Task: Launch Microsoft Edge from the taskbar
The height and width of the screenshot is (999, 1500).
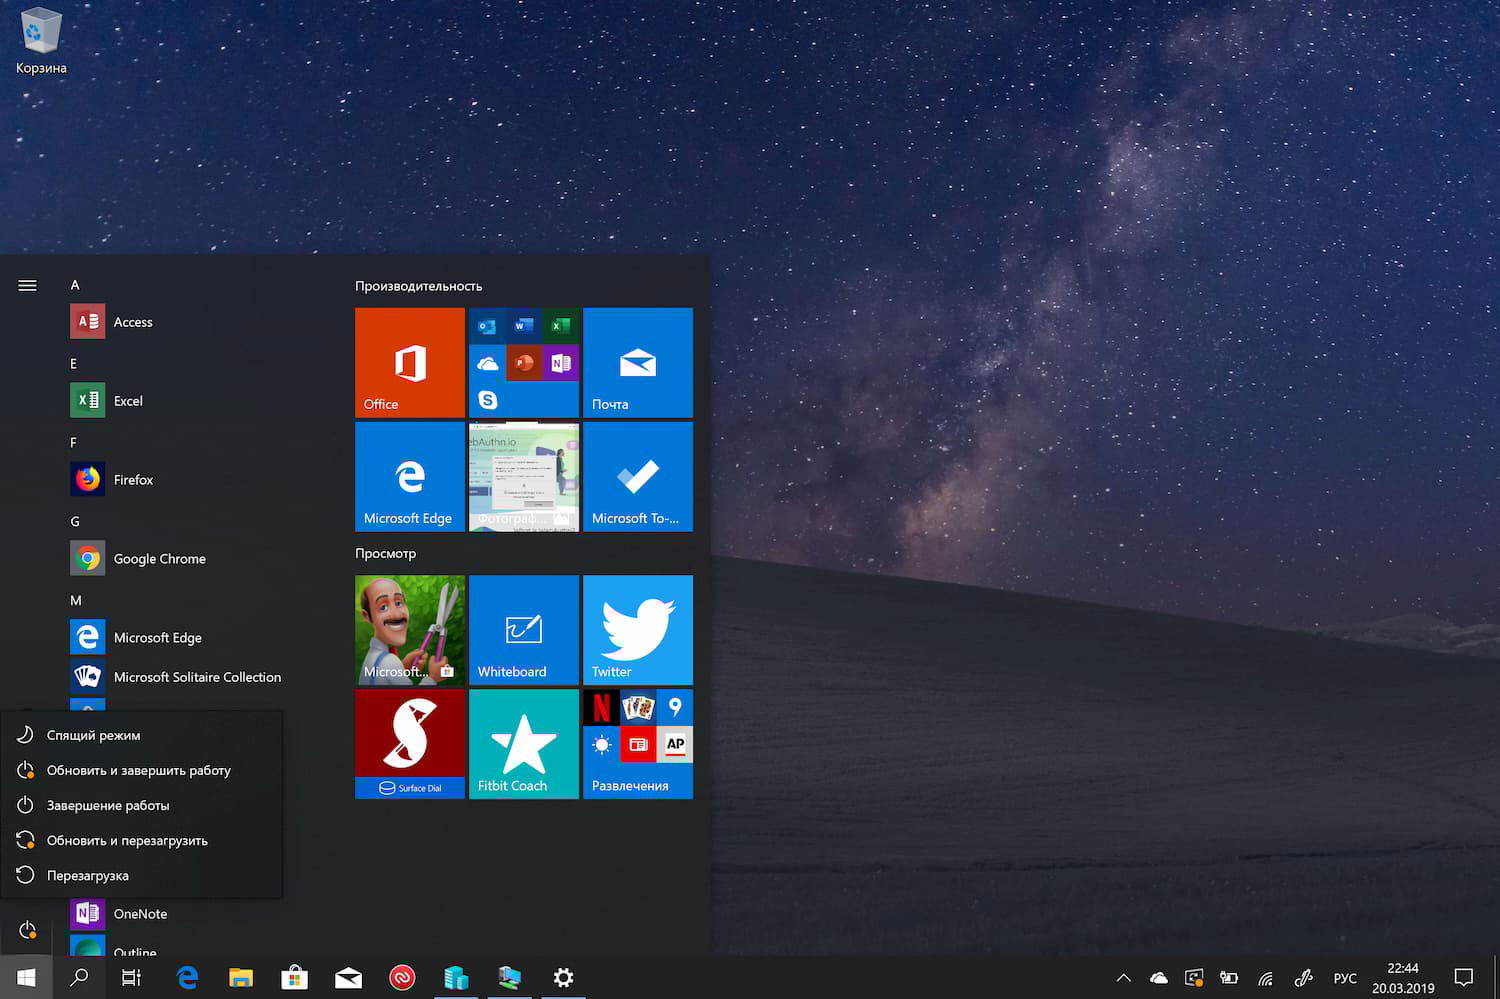Action: coord(187,978)
